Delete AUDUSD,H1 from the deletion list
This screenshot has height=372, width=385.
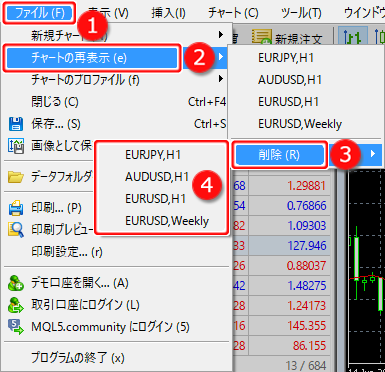click(157, 177)
